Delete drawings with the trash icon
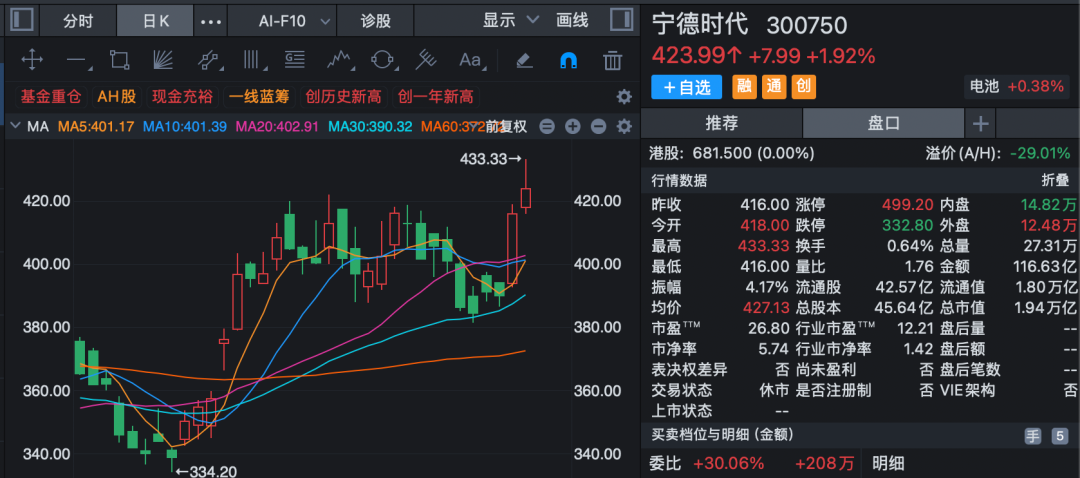1080x478 pixels. 612,61
